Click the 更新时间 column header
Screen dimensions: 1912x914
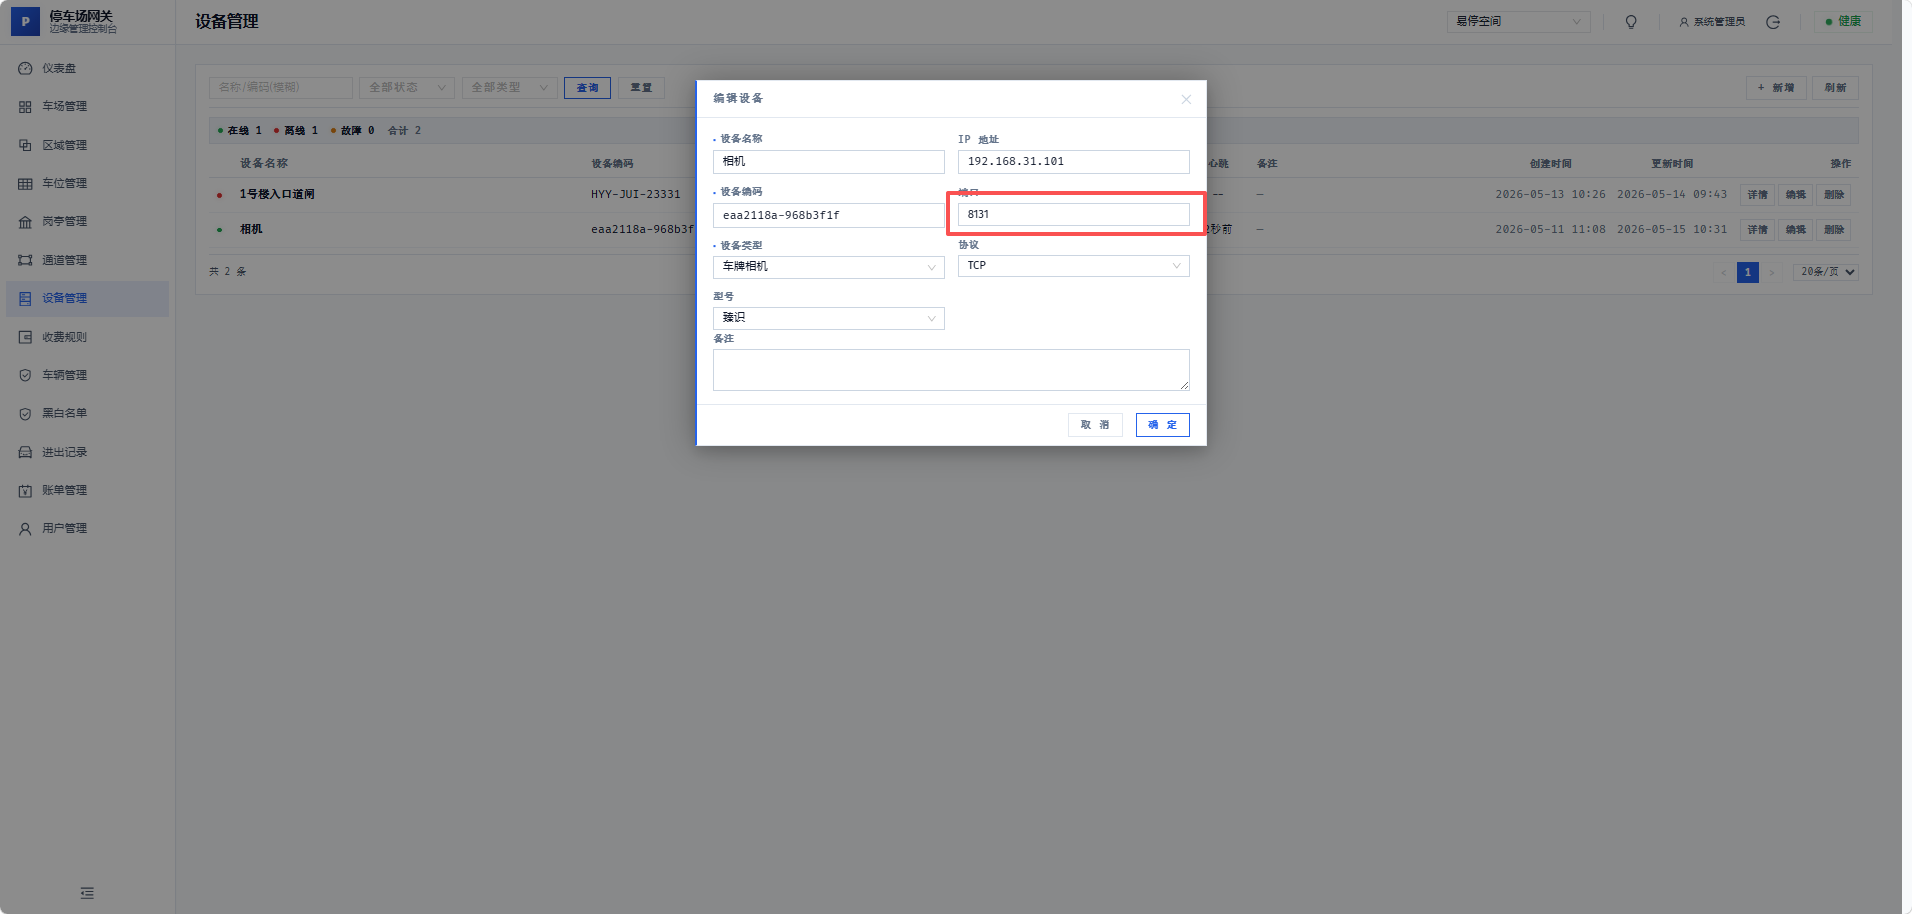(x=1672, y=164)
